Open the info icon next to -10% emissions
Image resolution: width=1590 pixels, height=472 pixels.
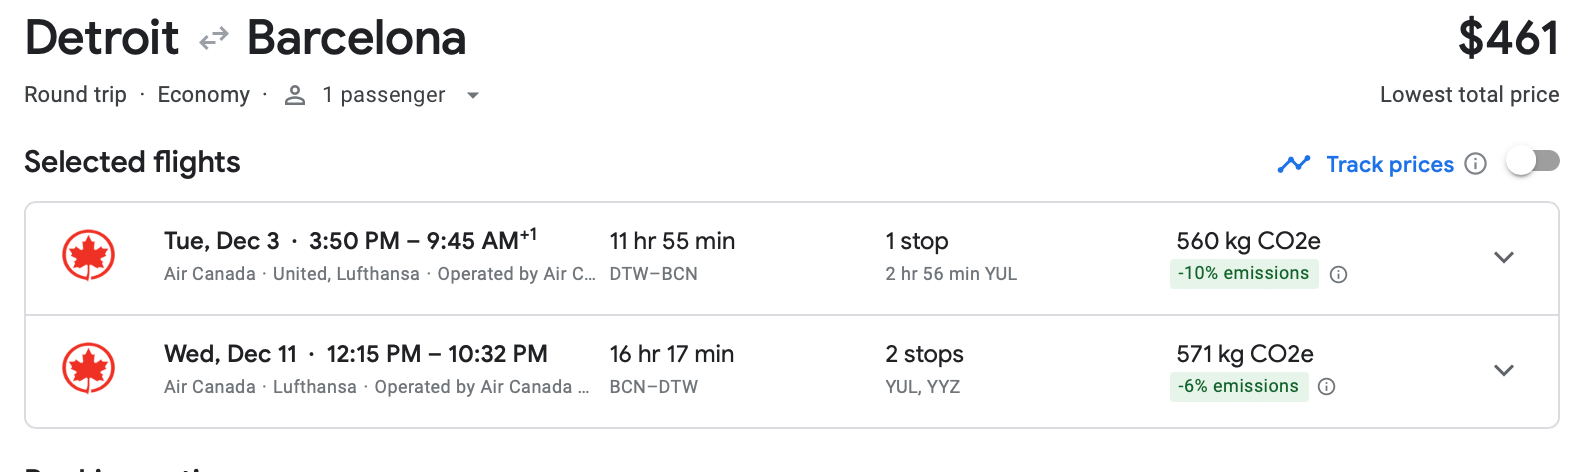(x=1339, y=274)
